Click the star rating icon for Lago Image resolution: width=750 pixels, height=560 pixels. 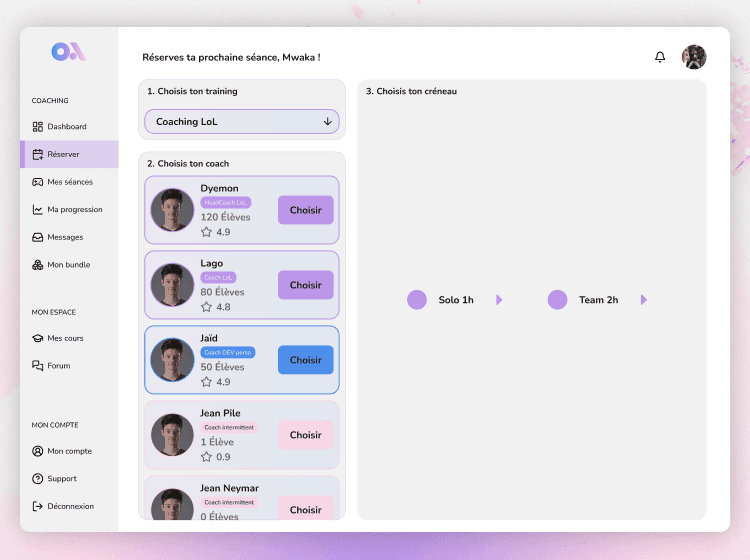coord(206,307)
